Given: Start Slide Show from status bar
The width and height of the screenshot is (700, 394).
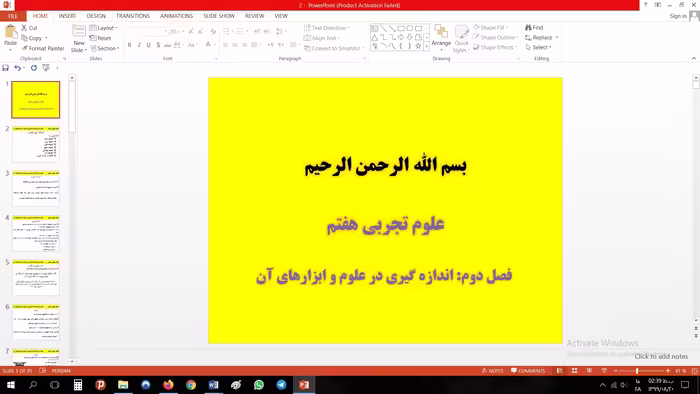Looking at the screenshot, I should tap(604, 371).
